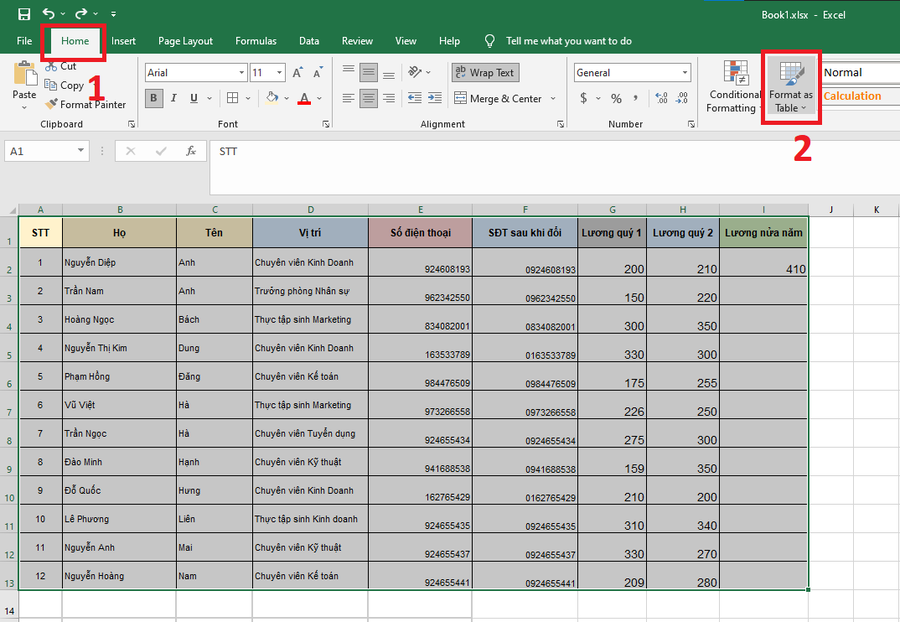Open Merge & Center dropdown arrow

553,98
